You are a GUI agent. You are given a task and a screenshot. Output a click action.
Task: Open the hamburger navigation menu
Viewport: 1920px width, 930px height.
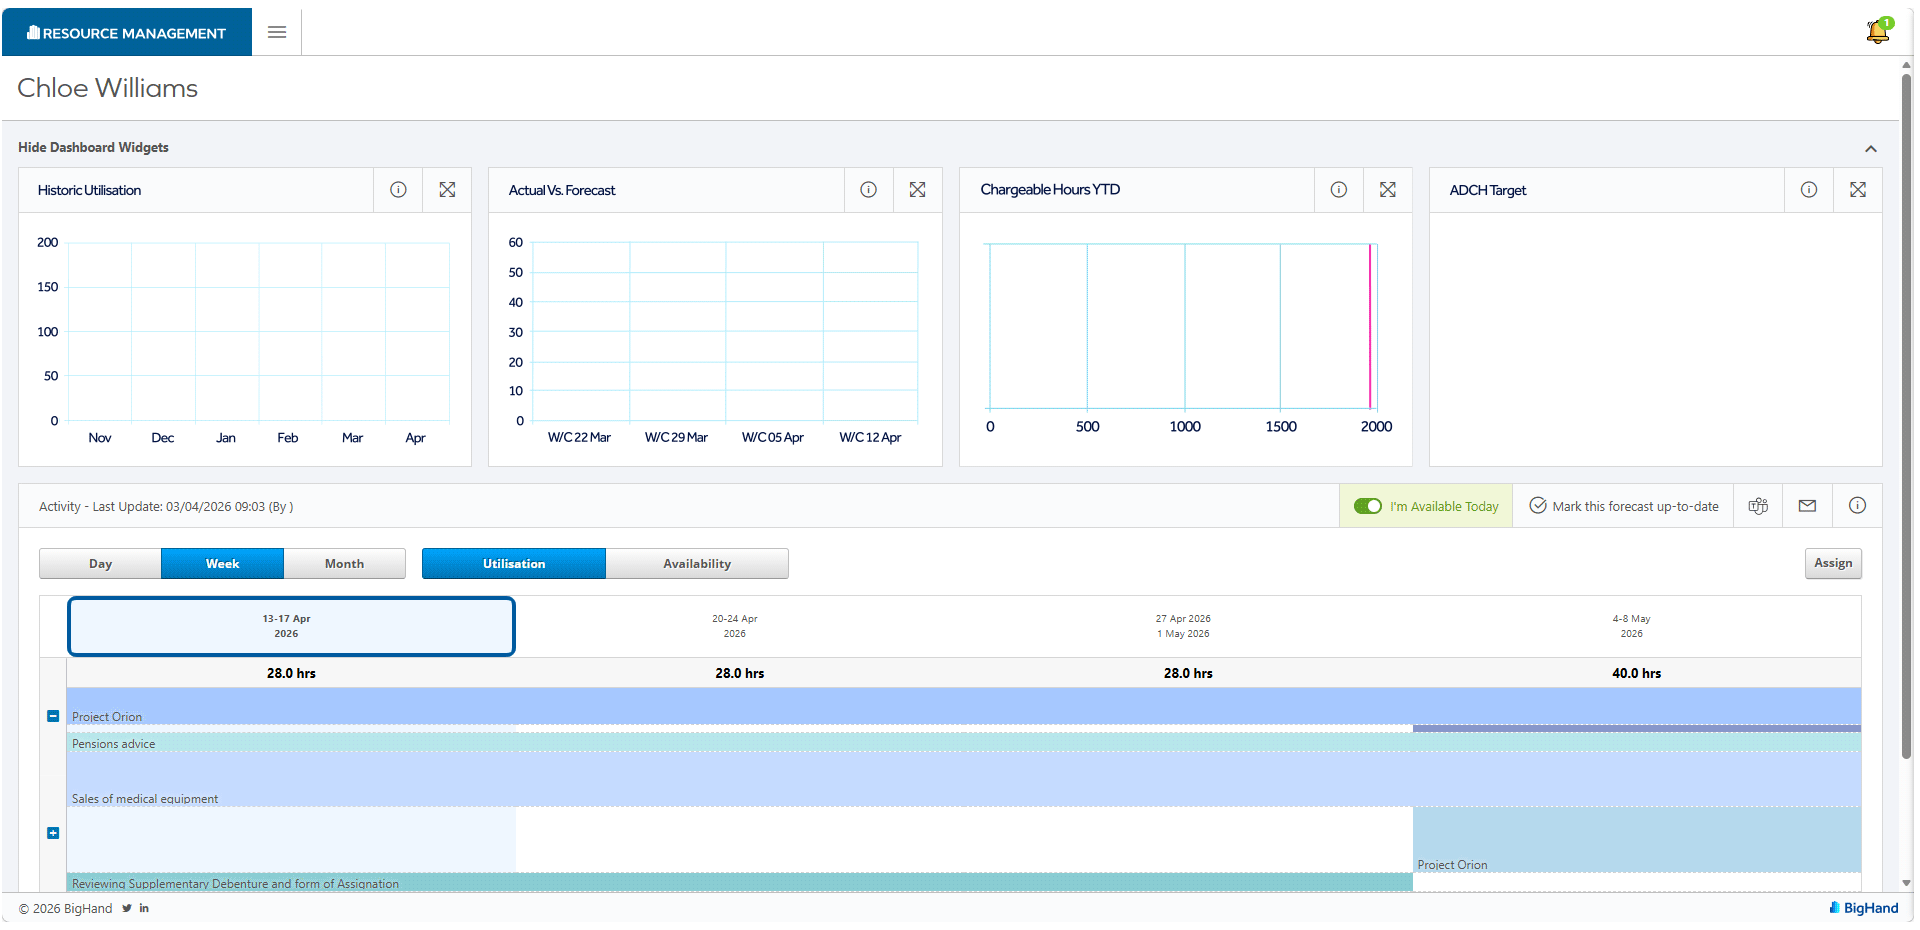point(277,32)
